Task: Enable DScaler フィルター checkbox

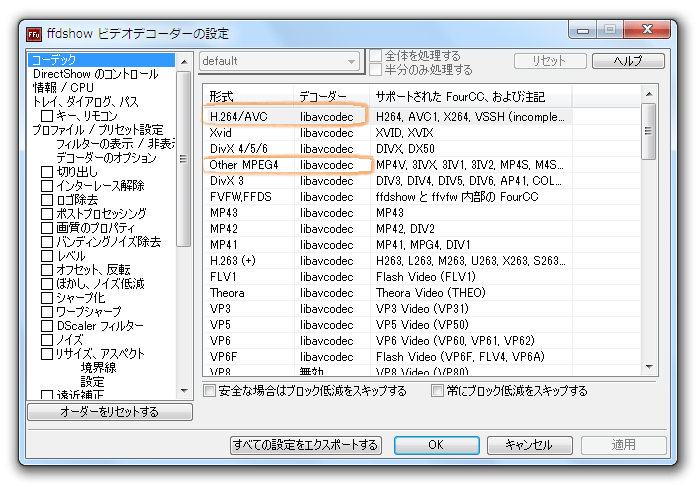Action: click(x=47, y=326)
